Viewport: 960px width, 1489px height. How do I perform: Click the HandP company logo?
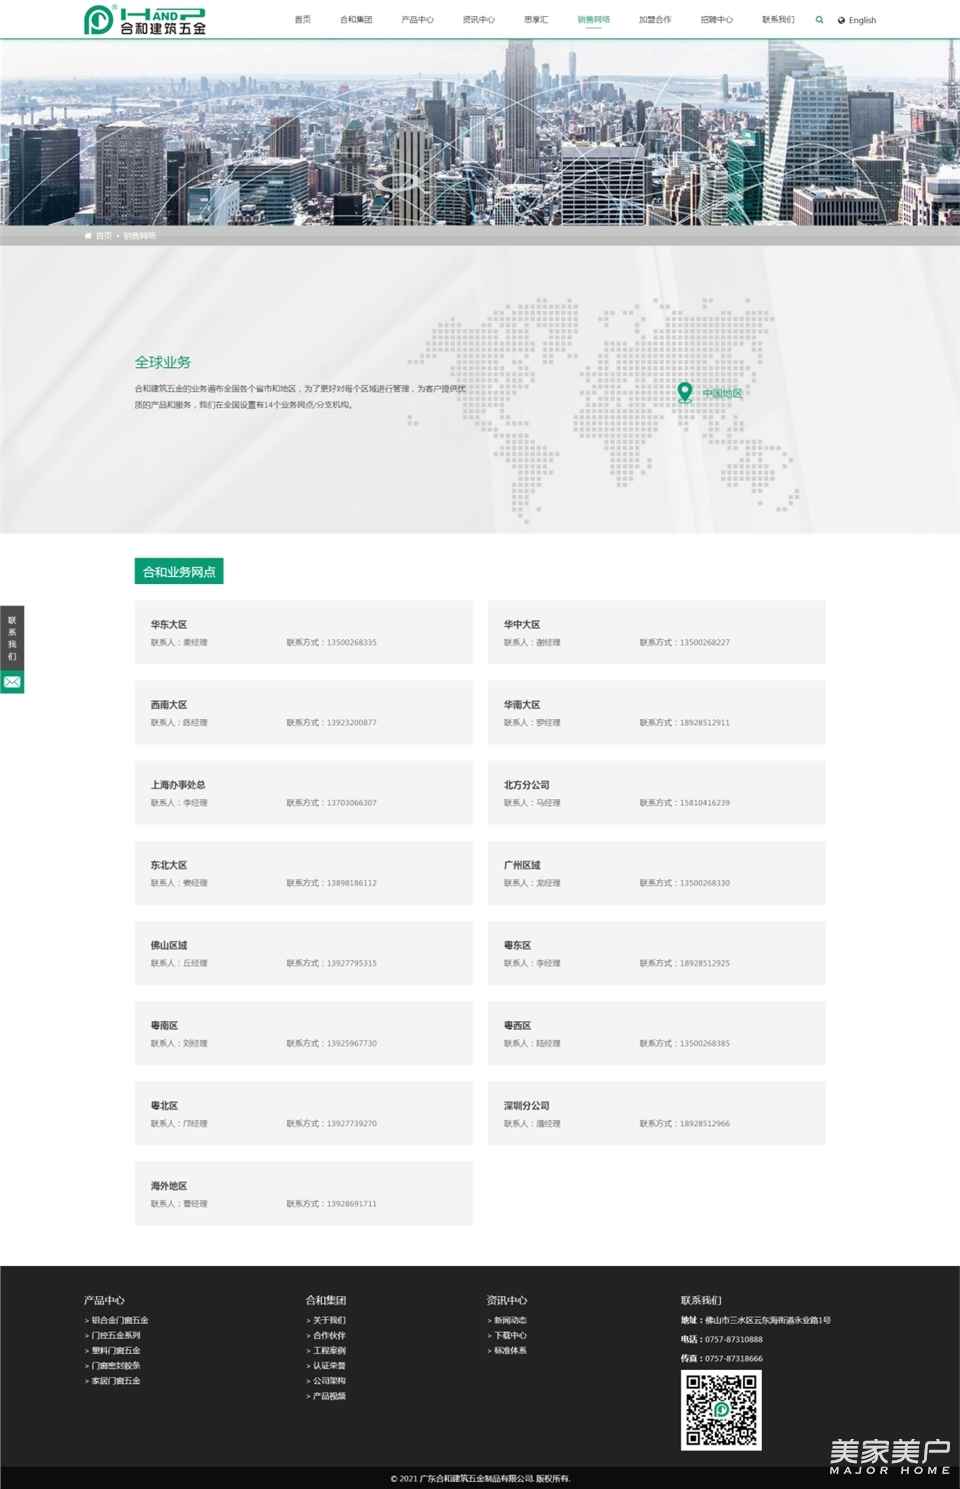[145, 19]
